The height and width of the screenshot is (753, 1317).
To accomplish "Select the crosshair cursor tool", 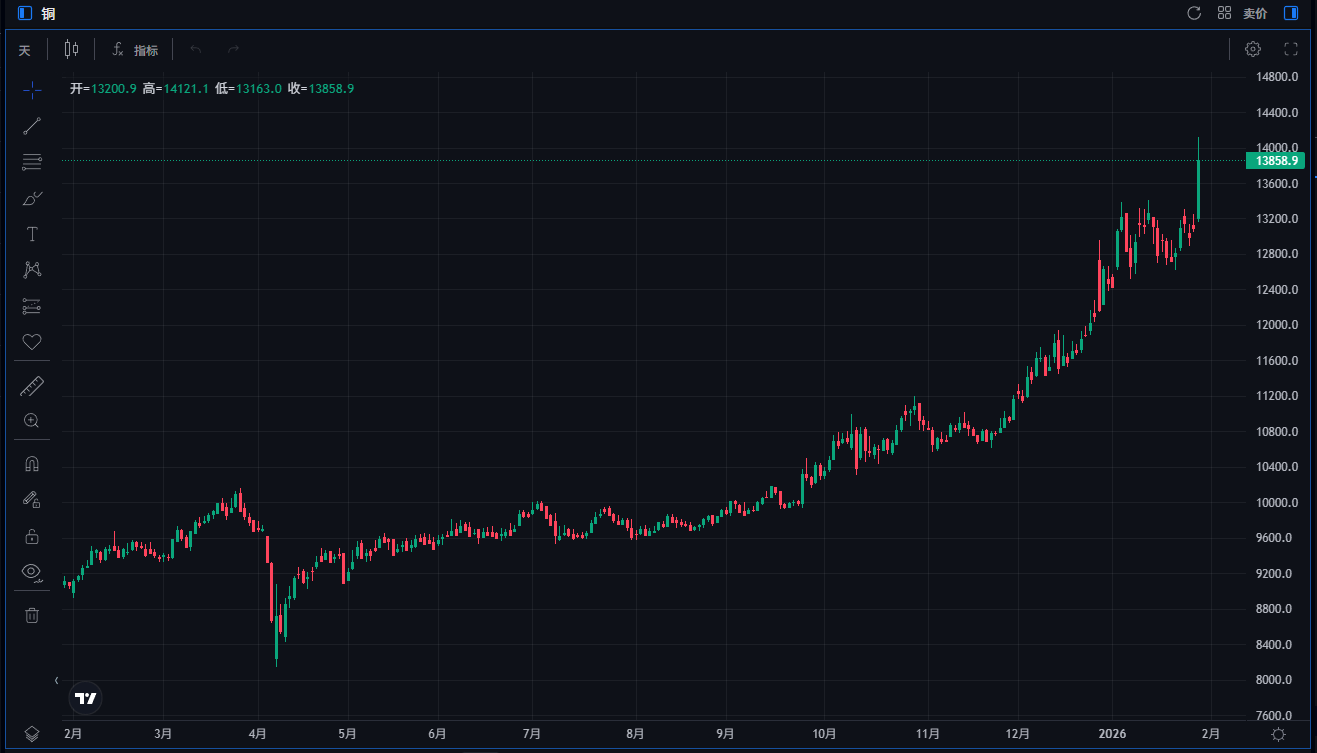I will pos(32,90).
